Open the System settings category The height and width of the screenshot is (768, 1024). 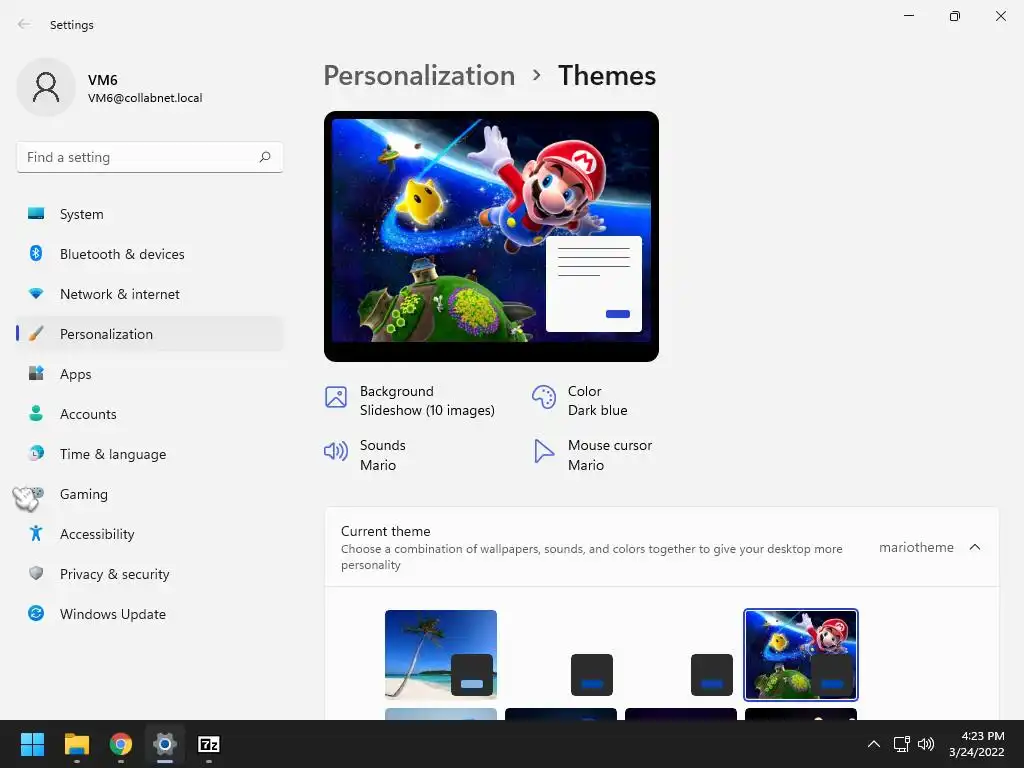pos(150,214)
